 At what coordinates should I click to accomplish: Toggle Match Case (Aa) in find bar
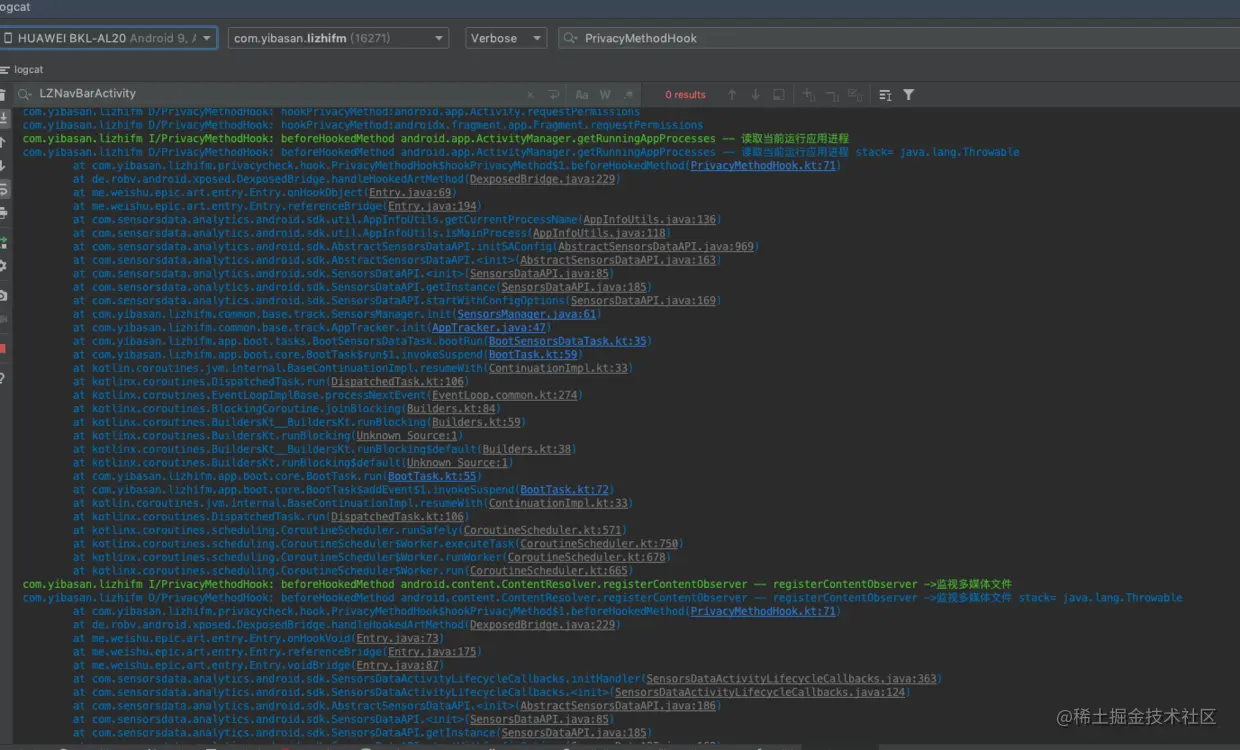581,94
